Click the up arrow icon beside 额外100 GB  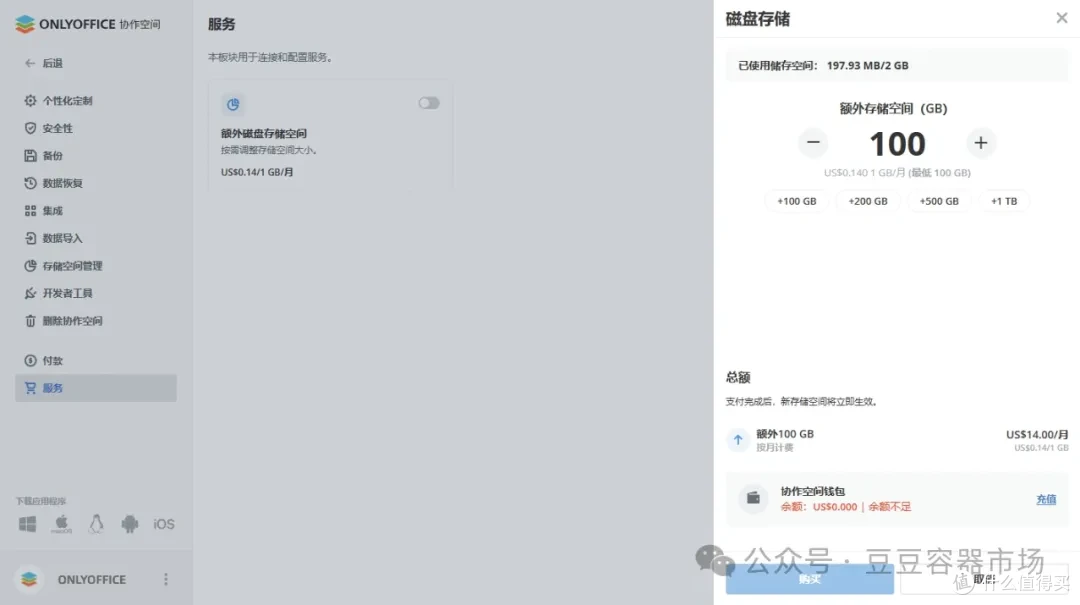coord(738,440)
